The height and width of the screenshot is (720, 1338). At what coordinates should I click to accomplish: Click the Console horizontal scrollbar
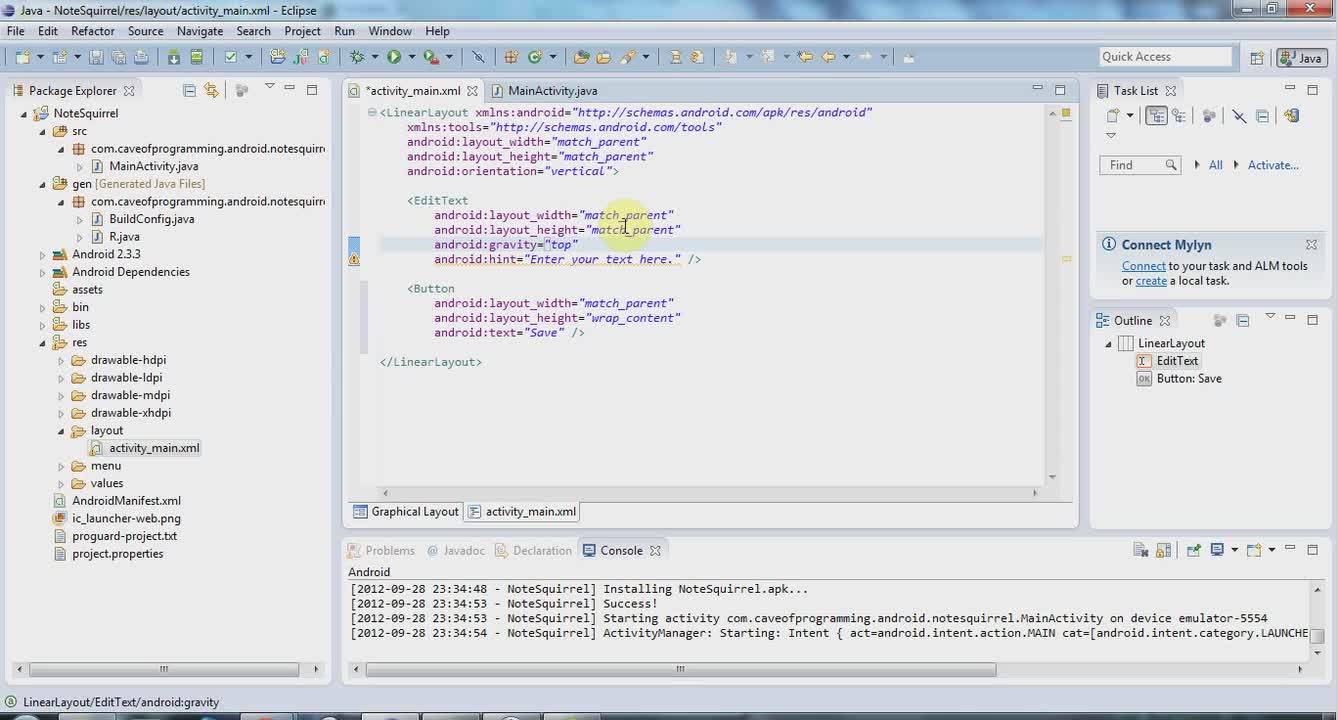tap(680, 670)
